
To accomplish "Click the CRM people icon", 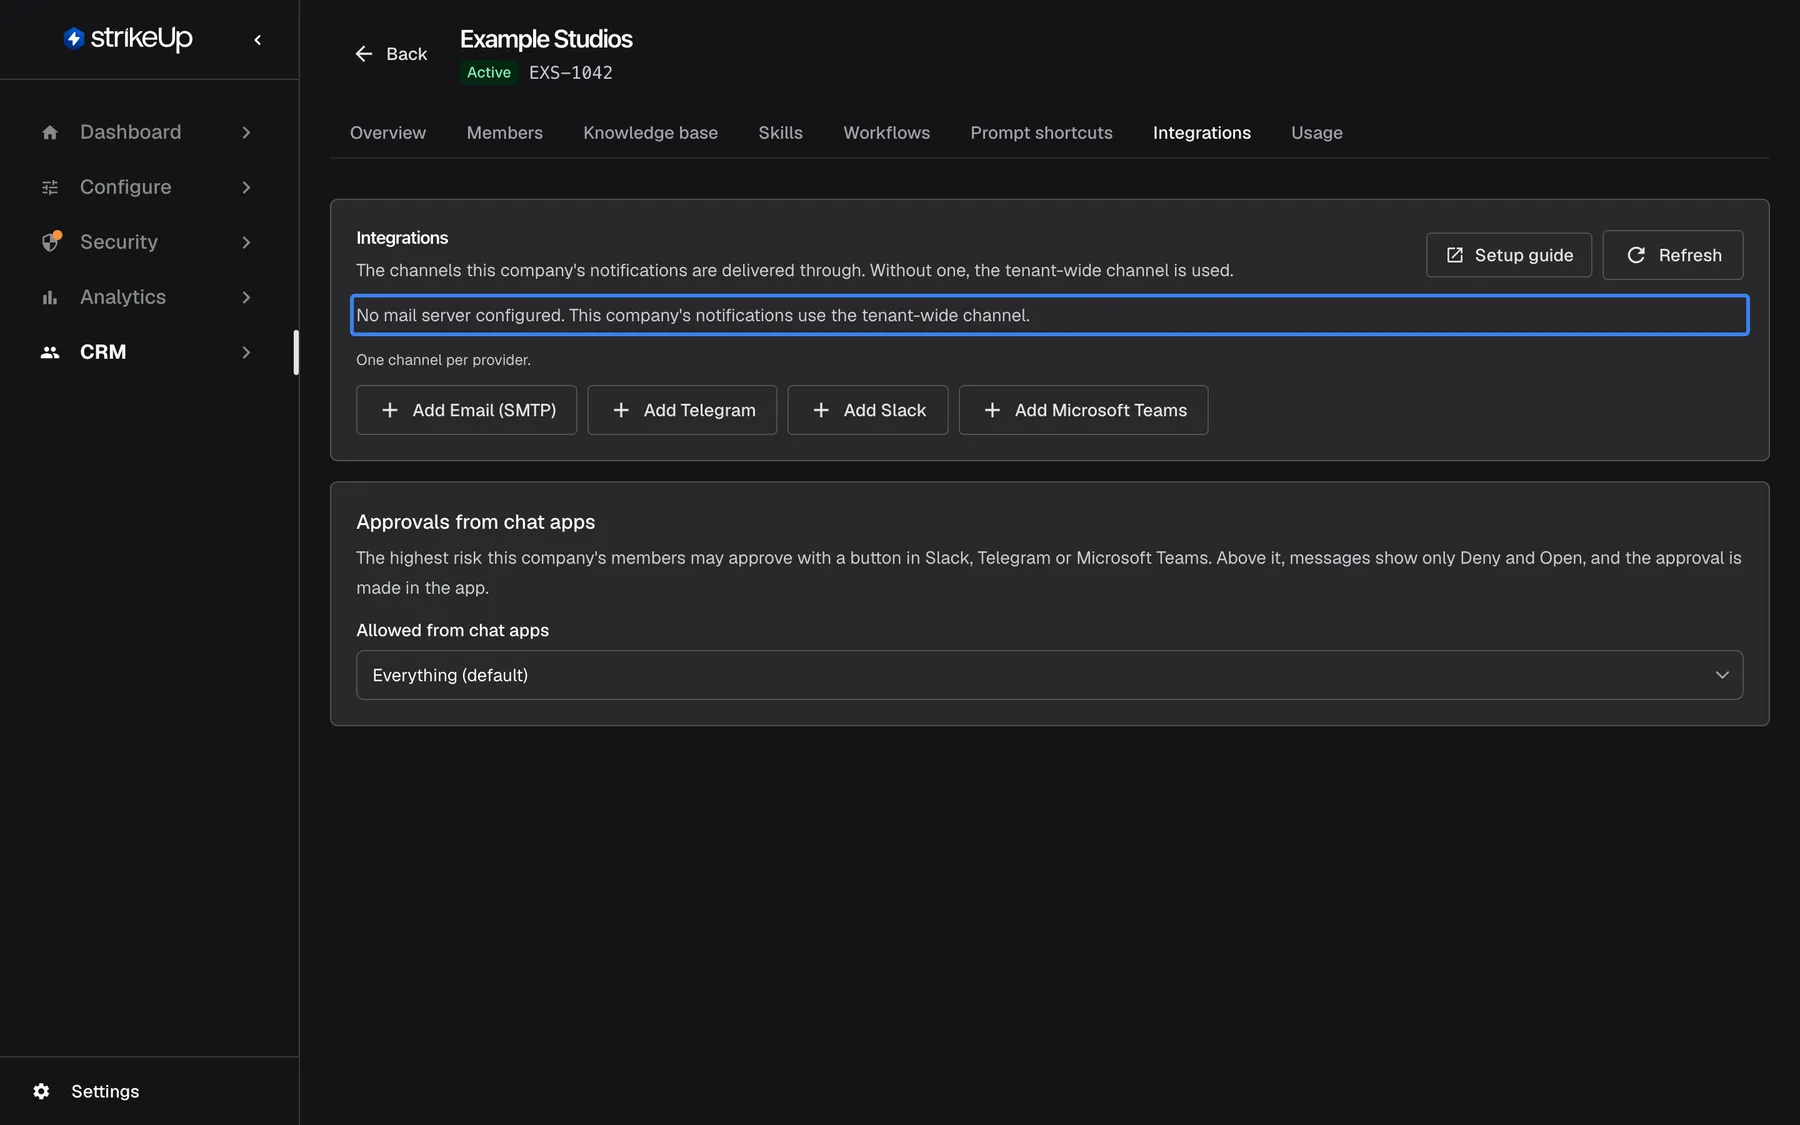I will click(50, 352).
